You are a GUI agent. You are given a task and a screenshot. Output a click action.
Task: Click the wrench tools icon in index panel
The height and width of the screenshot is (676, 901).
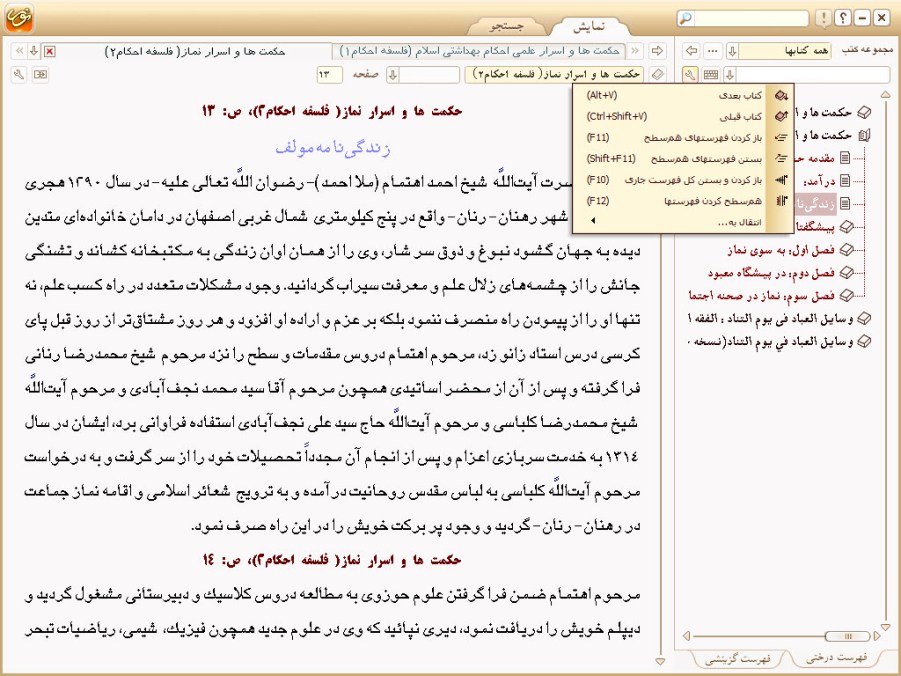[x=690, y=74]
